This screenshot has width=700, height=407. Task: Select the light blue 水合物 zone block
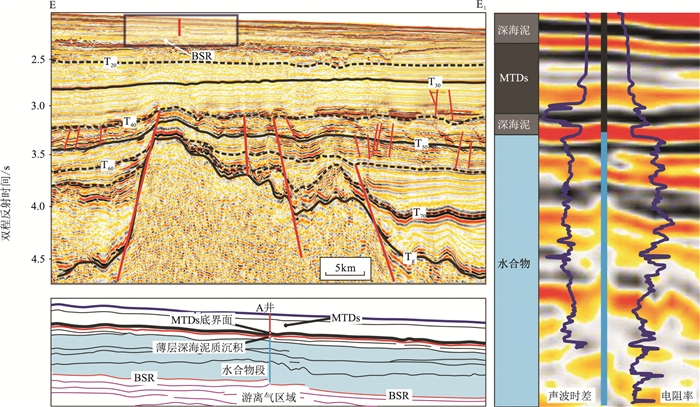click(x=517, y=267)
